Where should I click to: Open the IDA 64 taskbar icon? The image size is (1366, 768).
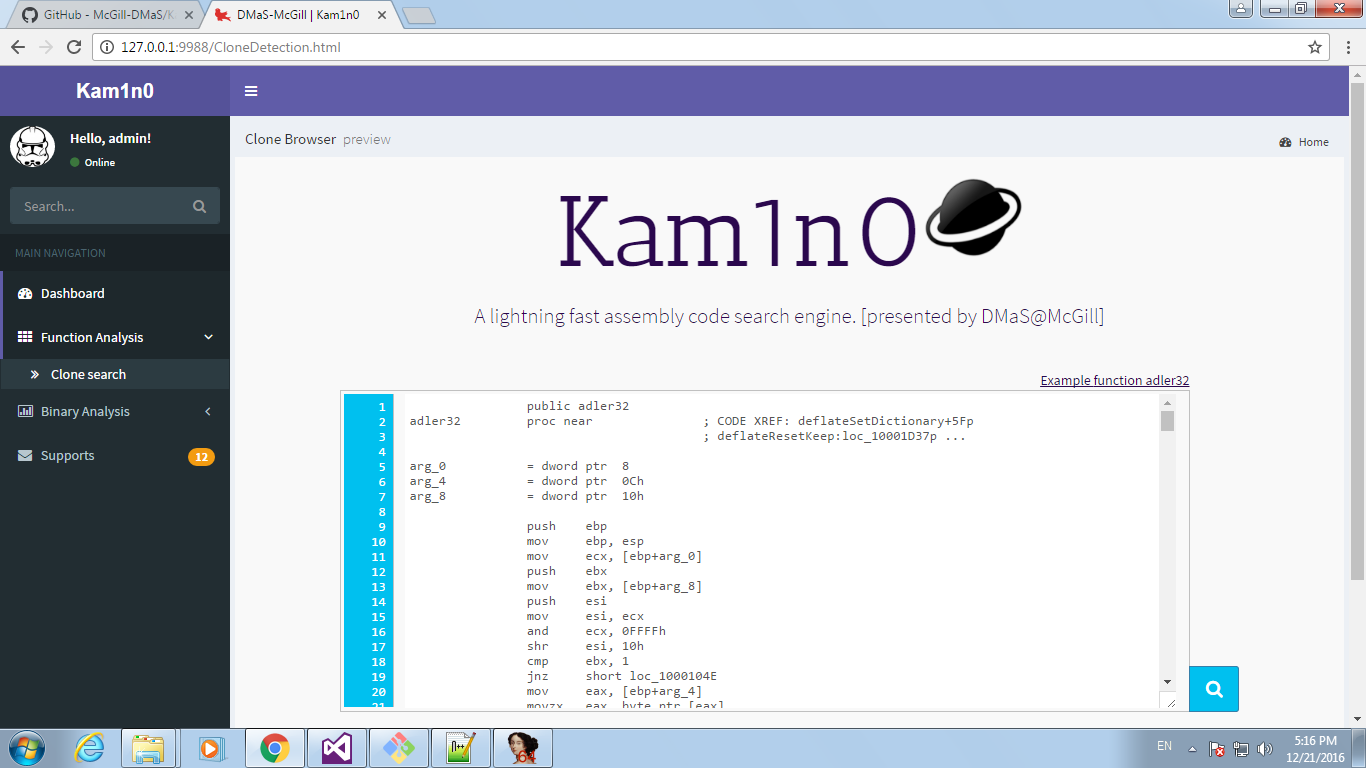pos(524,747)
